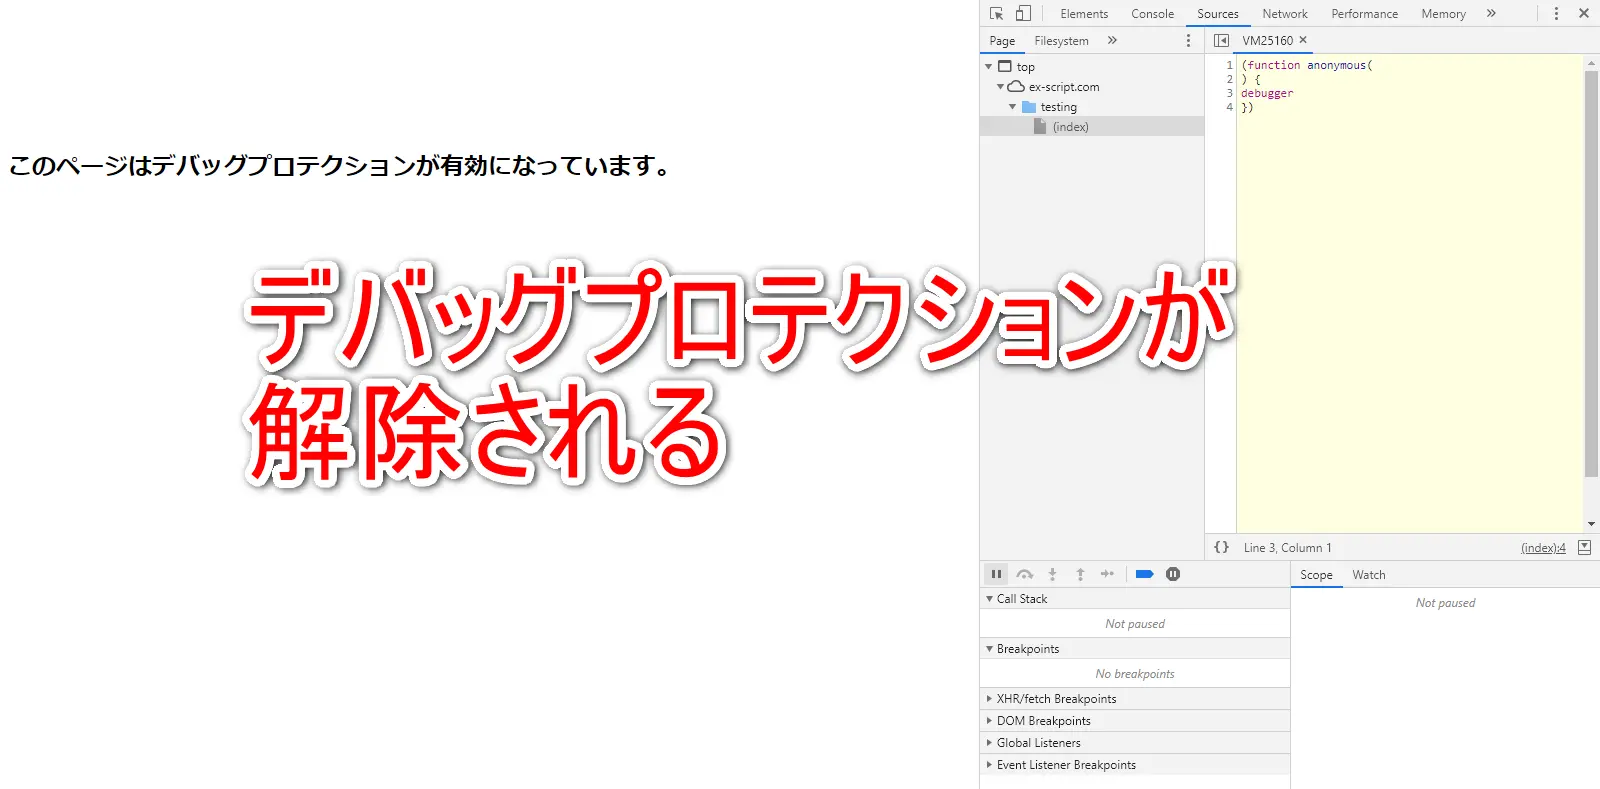Toggle the device toolbar icon
The width and height of the screenshot is (1600, 789).
click(1023, 13)
